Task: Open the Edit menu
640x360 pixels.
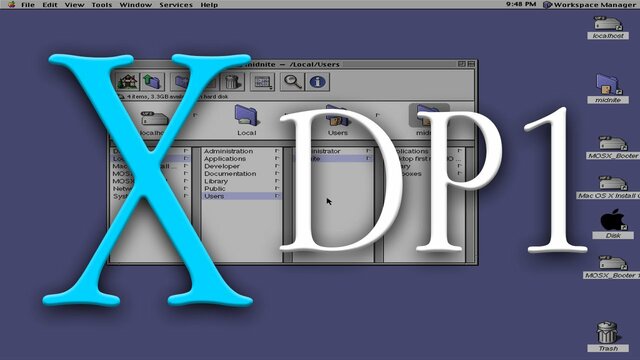Action: (50, 5)
